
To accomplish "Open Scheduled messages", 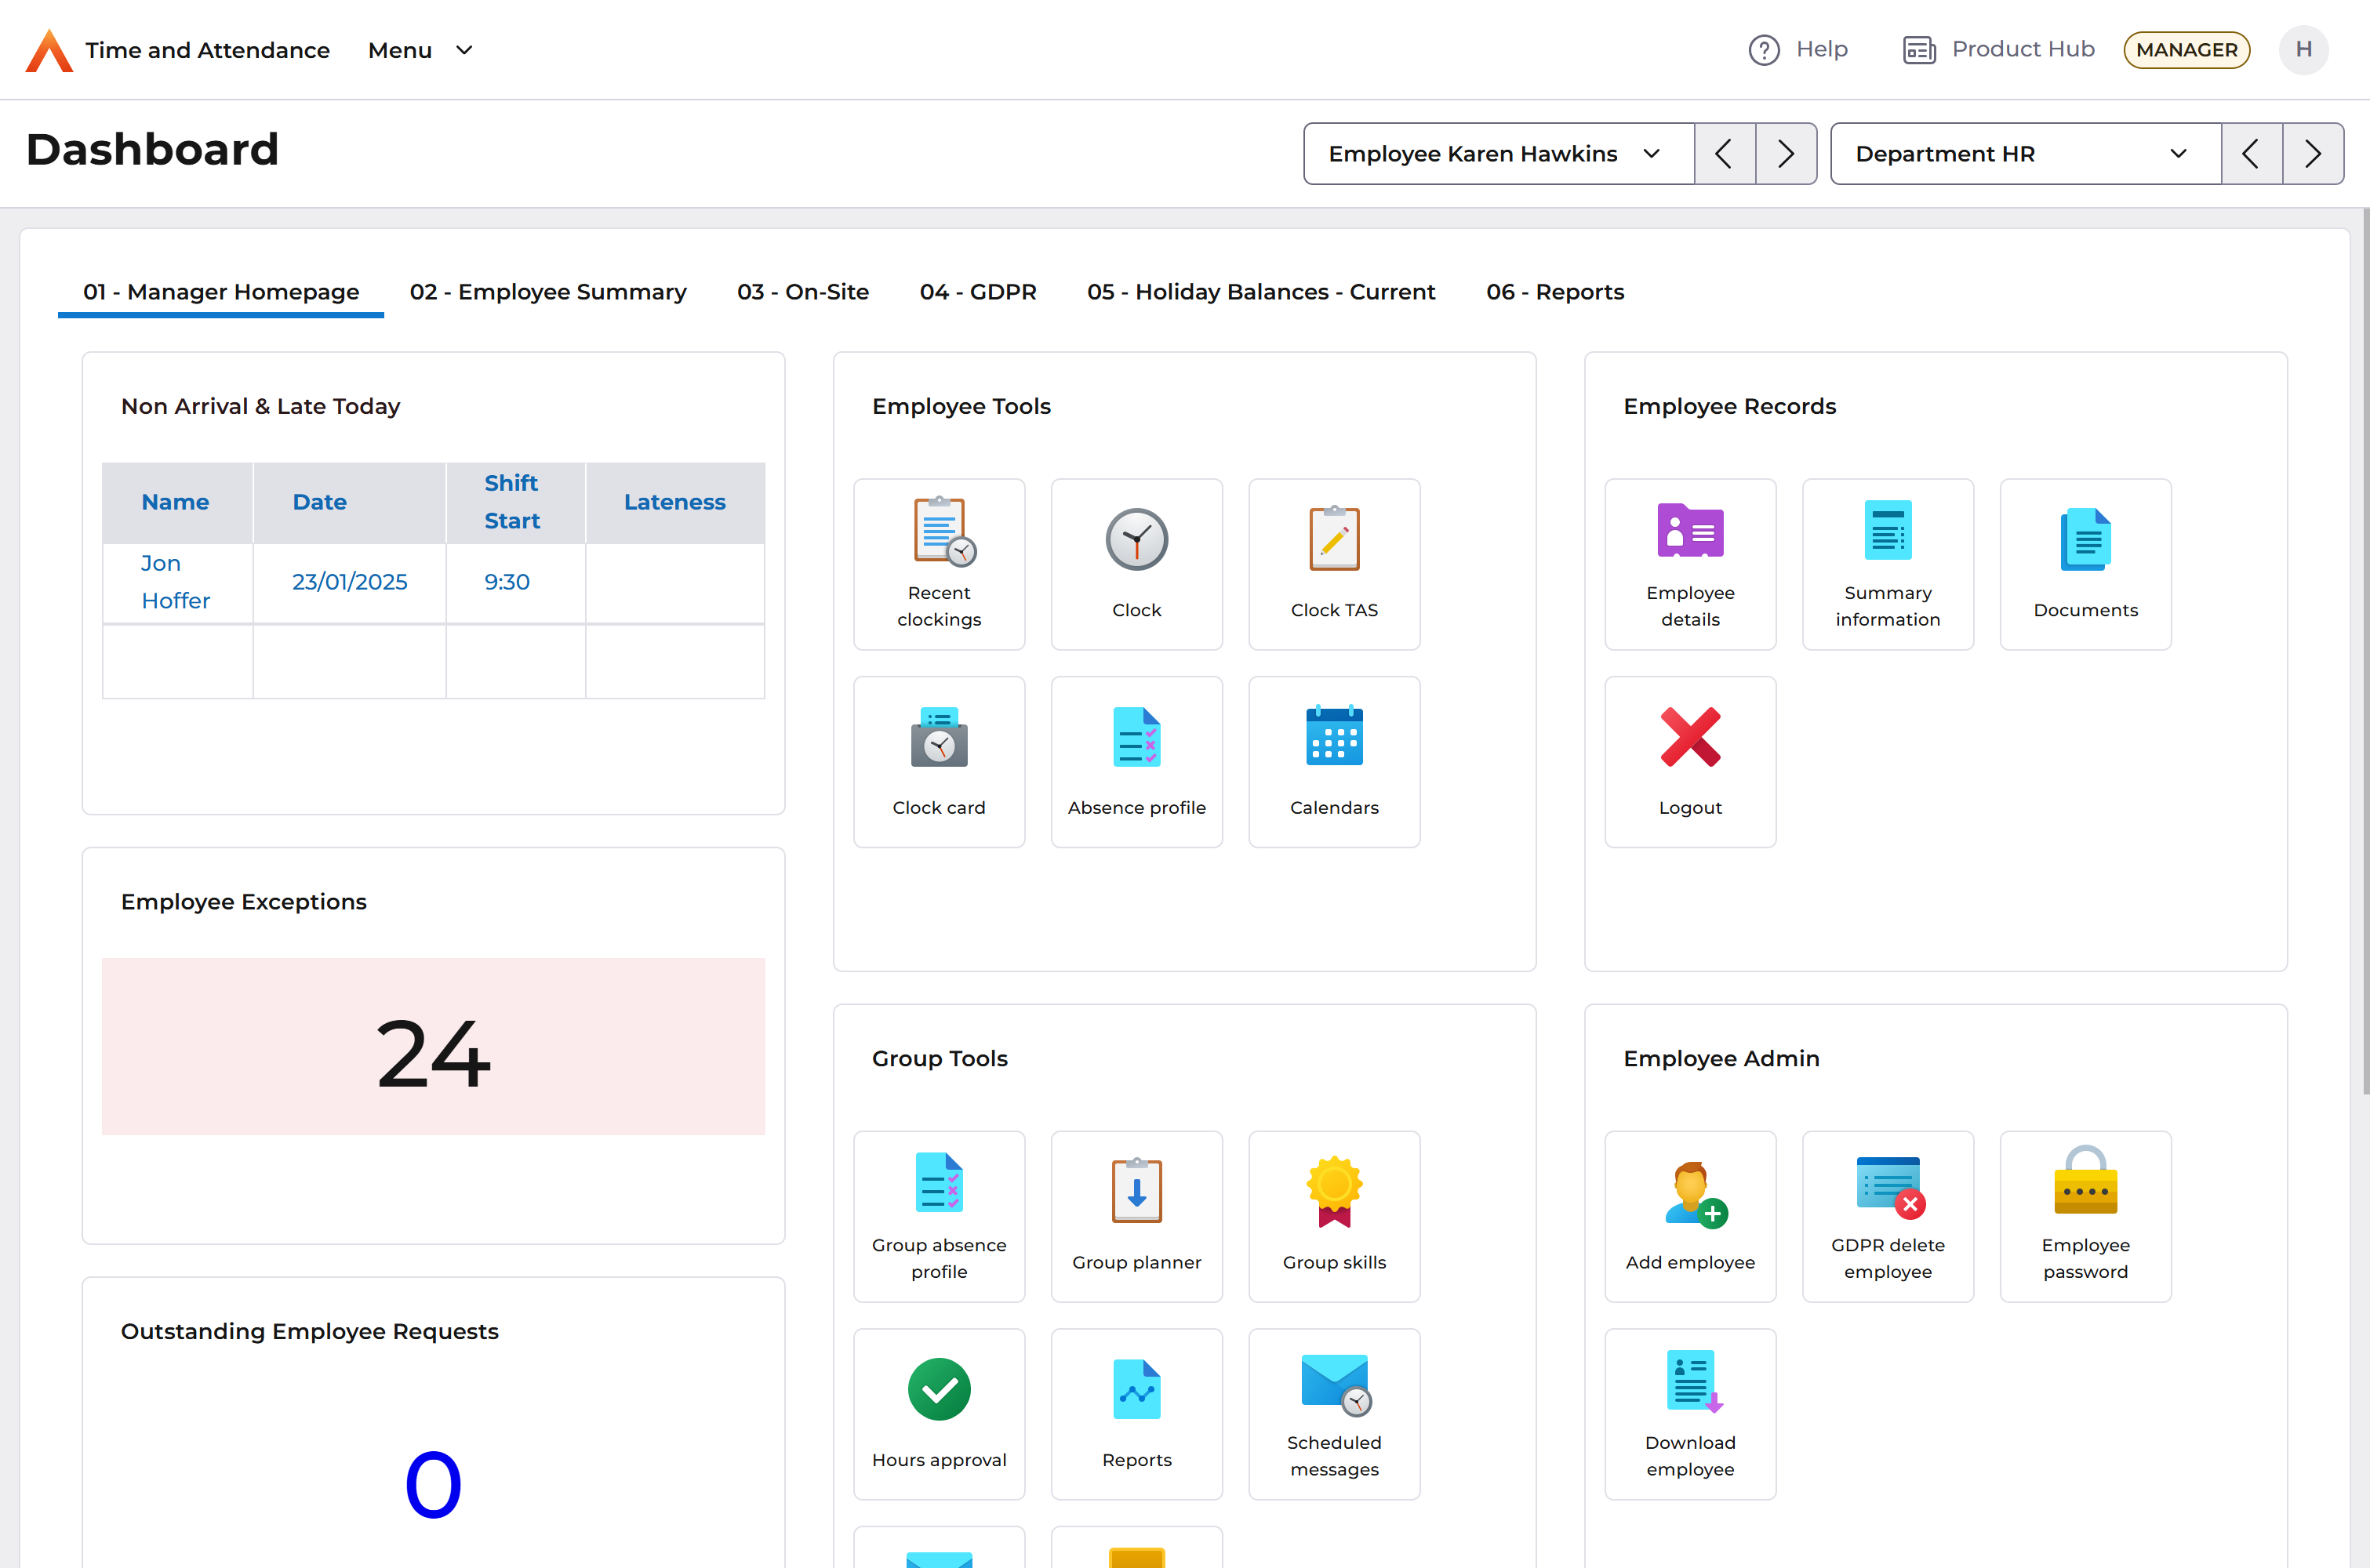I will (1334, 1413).
